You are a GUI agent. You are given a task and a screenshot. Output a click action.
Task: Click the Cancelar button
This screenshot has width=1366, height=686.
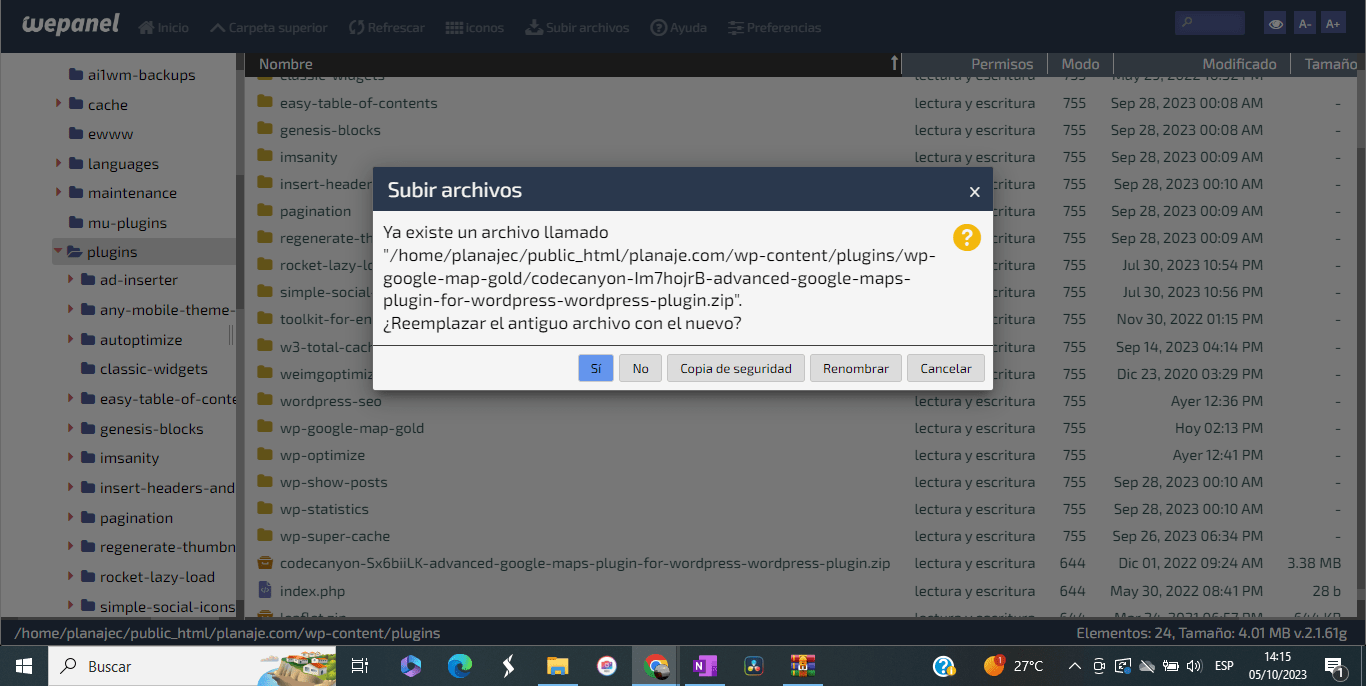pyautogui.click(x=946, y=368)
